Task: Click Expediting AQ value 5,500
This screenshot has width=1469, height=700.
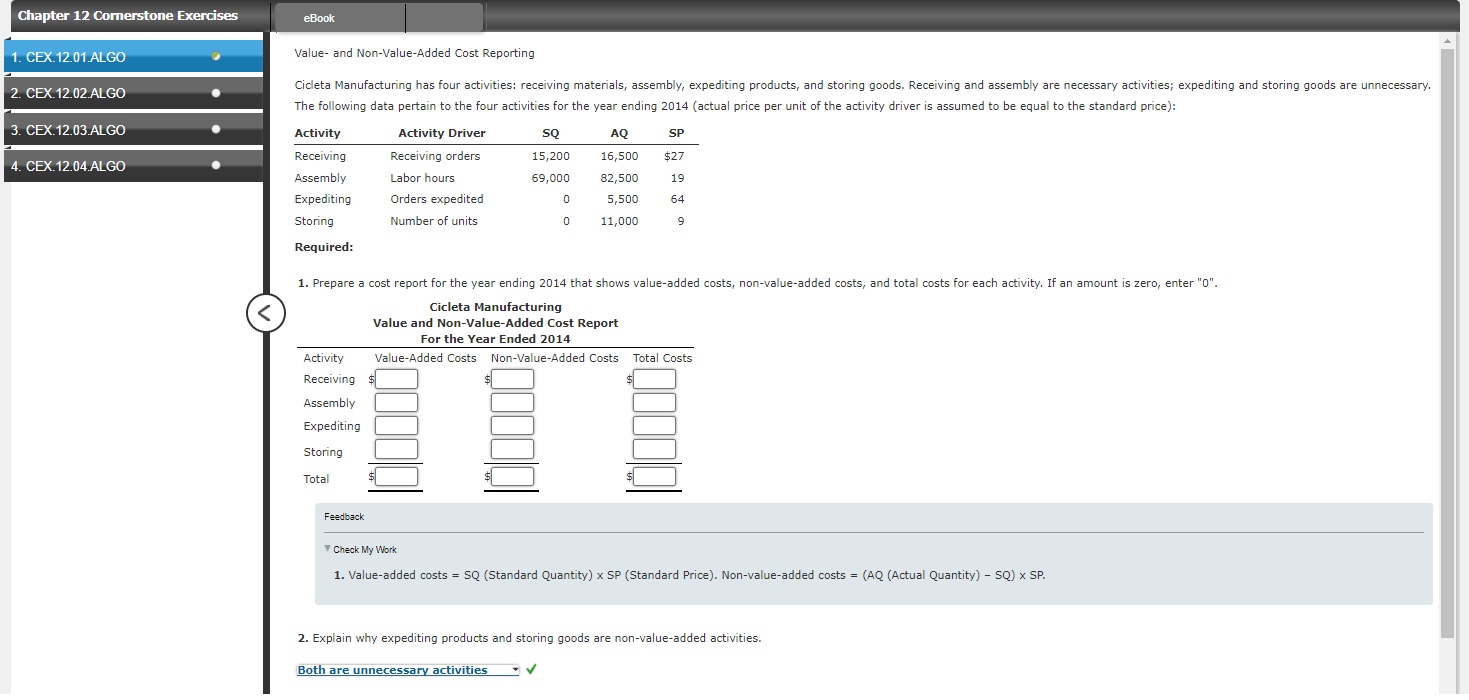Action: (x=622, y=199)
